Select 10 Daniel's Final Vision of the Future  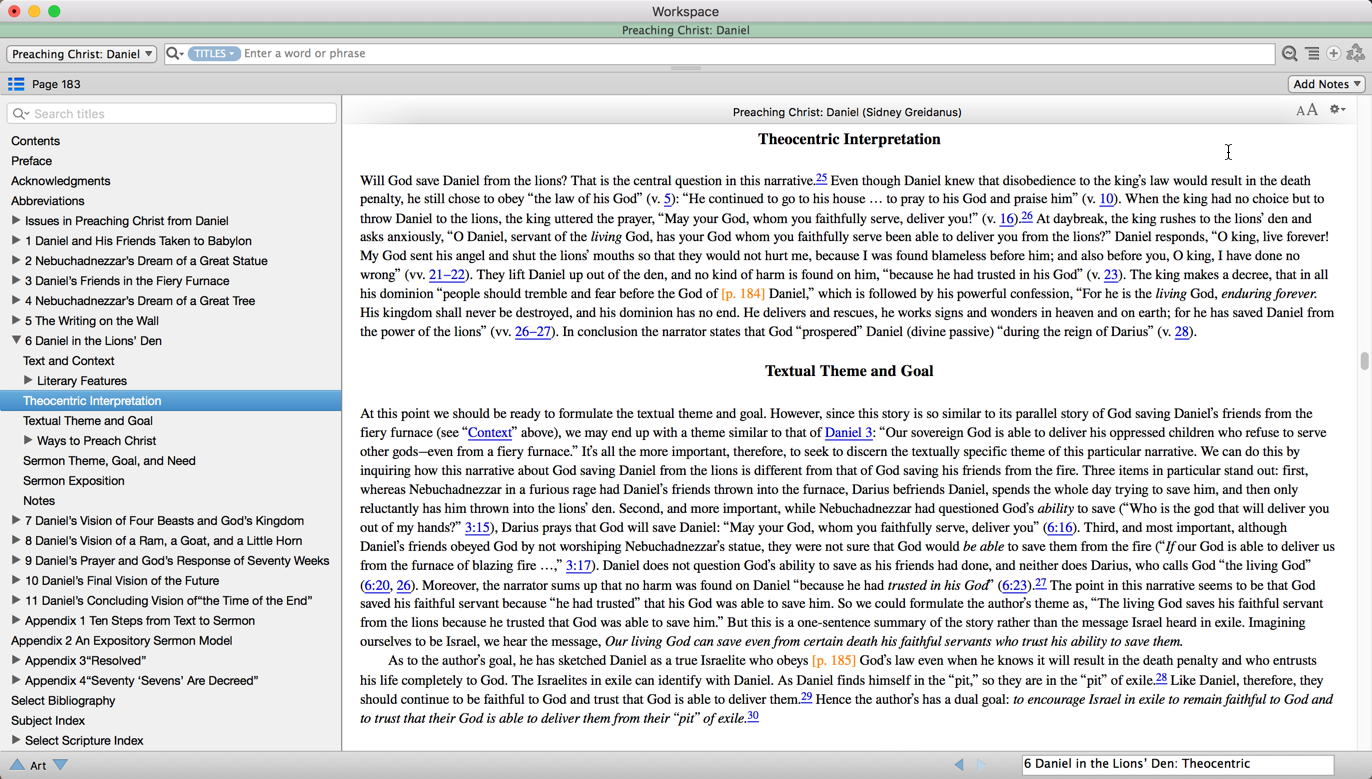point(122,581)
